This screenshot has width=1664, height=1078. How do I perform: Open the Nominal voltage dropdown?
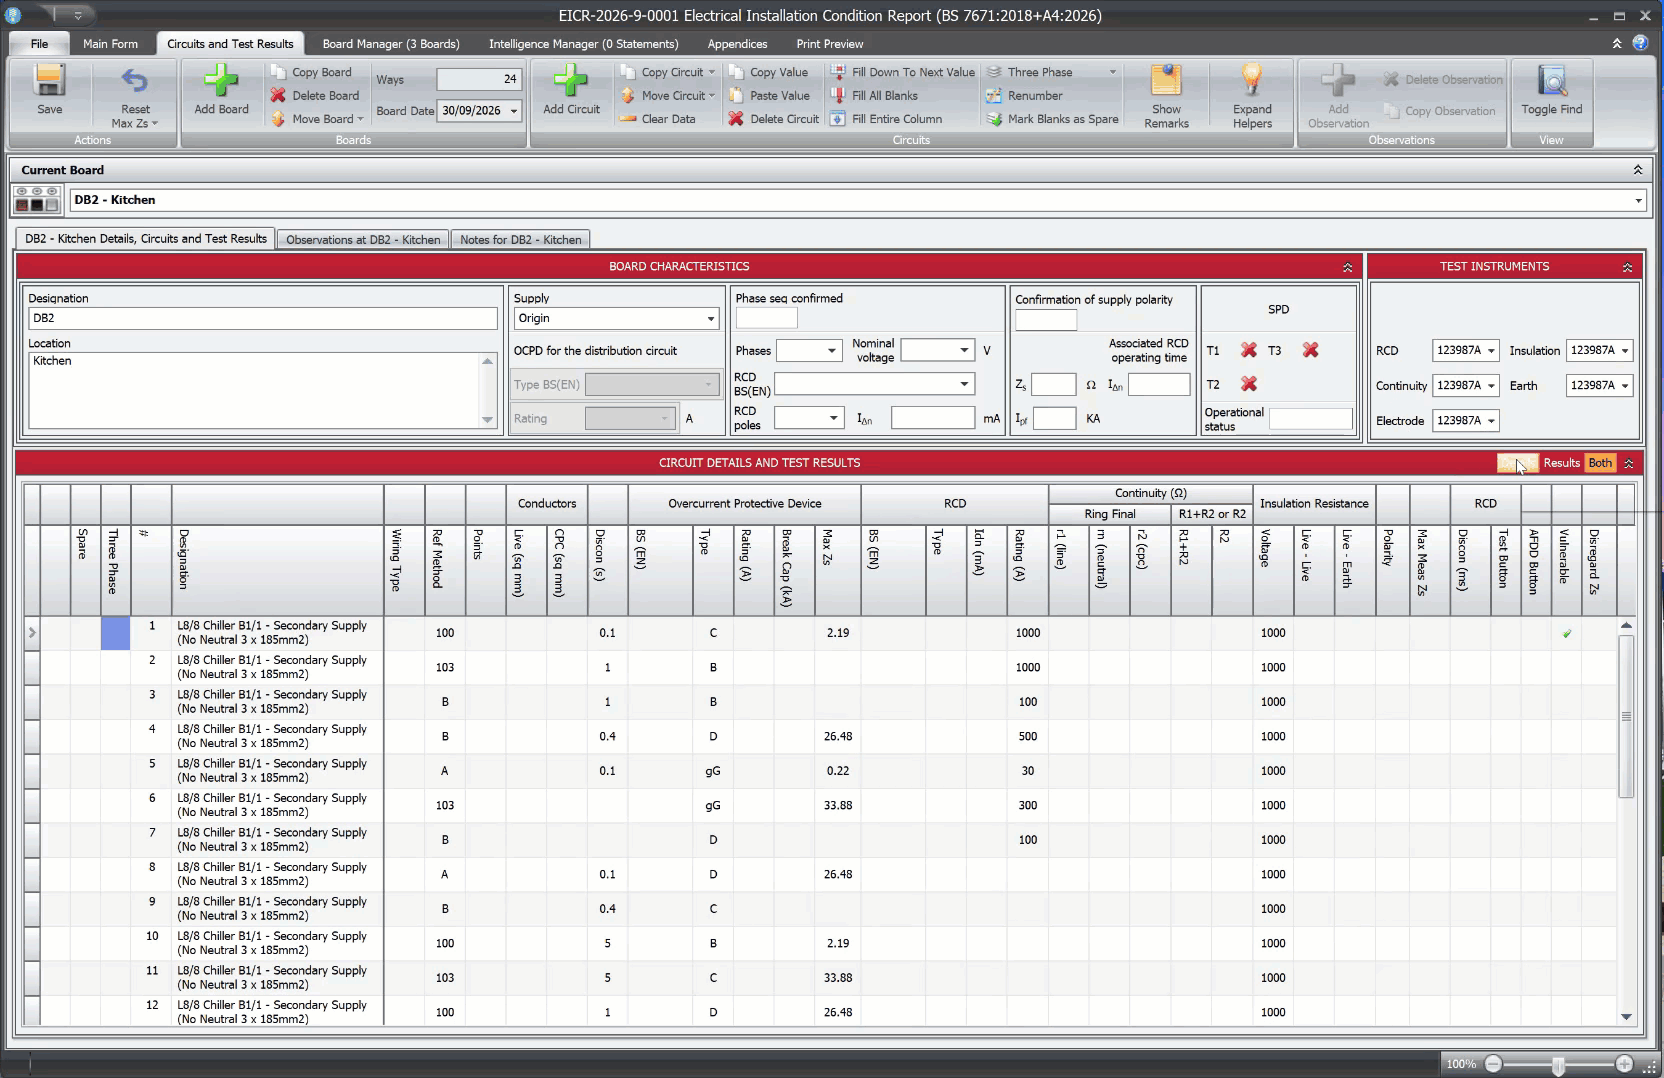click(964, 350)
